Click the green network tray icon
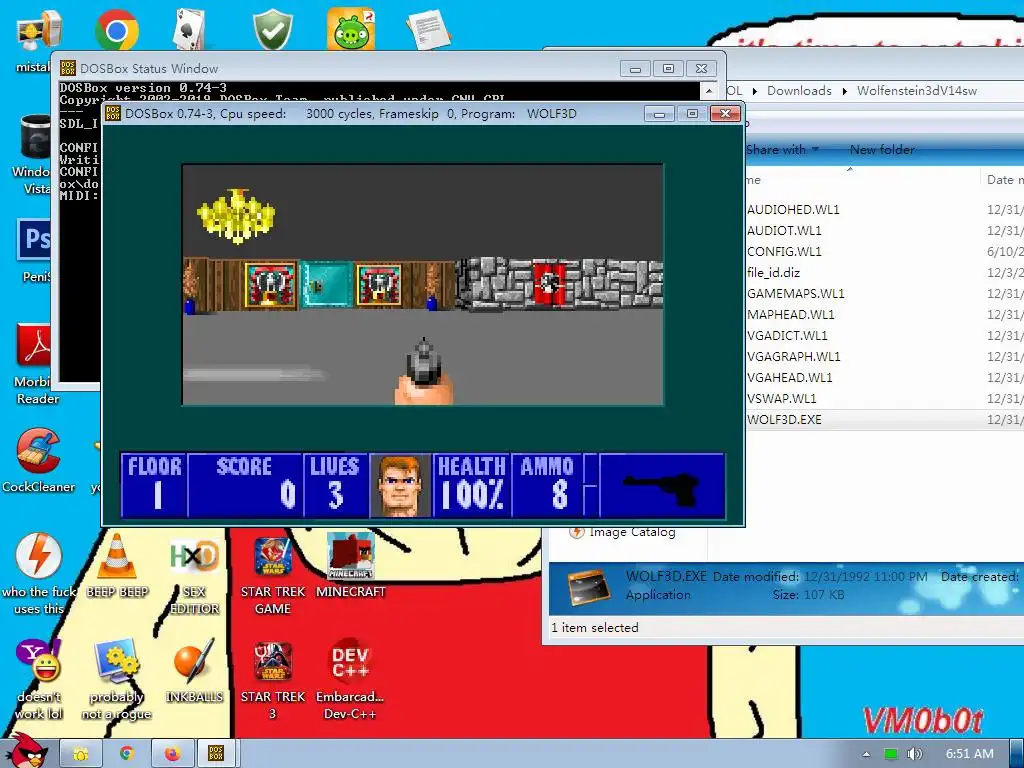 click(x=891, y=754)
